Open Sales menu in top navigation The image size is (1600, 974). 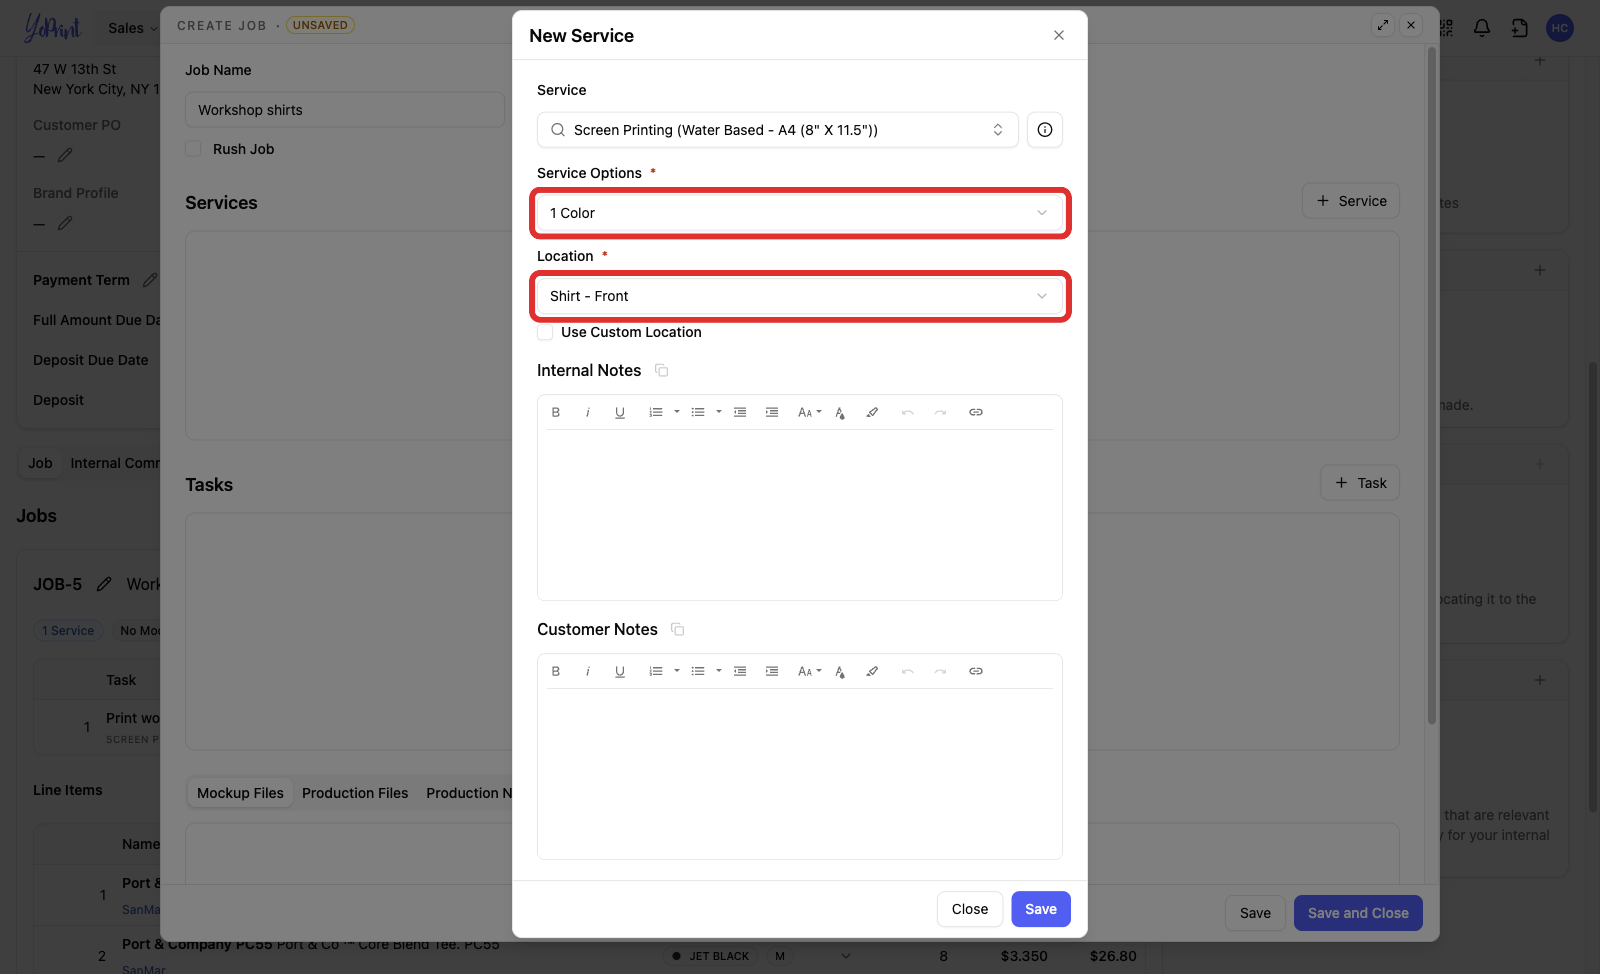(x=131, y=28)
